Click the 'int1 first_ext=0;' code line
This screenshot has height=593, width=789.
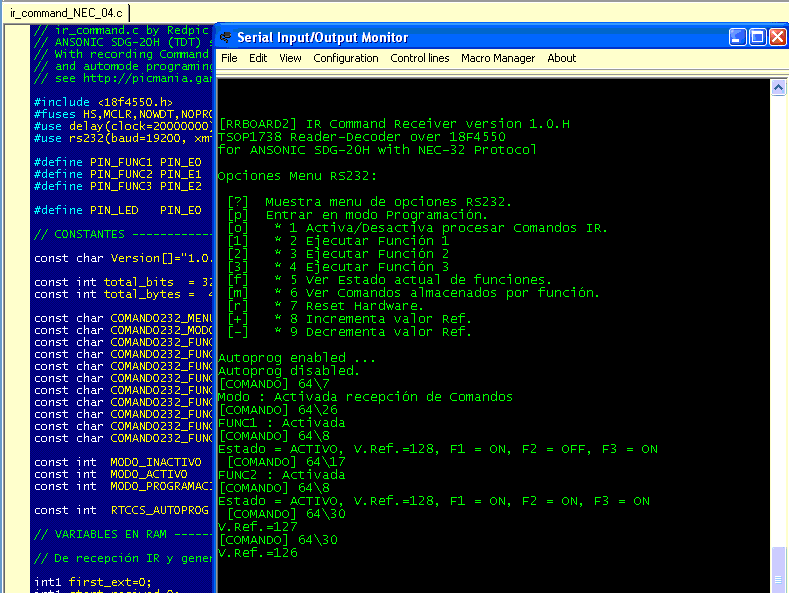(93, 582)
